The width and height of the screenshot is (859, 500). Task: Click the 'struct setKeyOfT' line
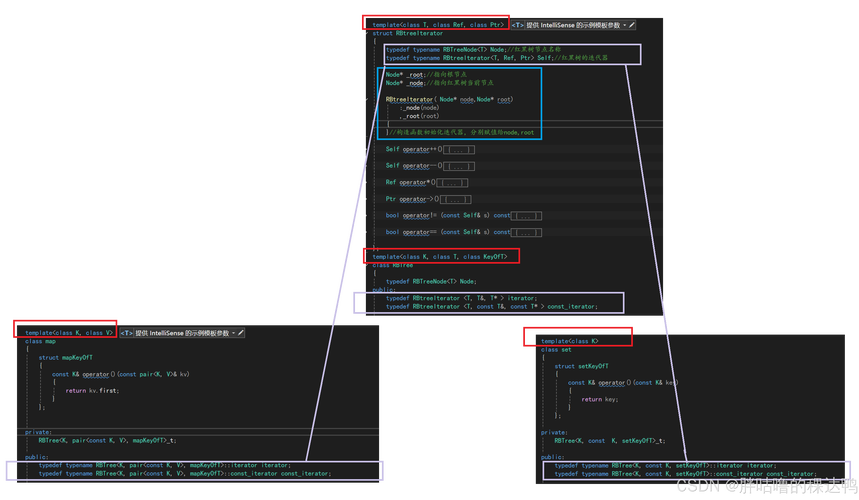click(x=581, y=366)
